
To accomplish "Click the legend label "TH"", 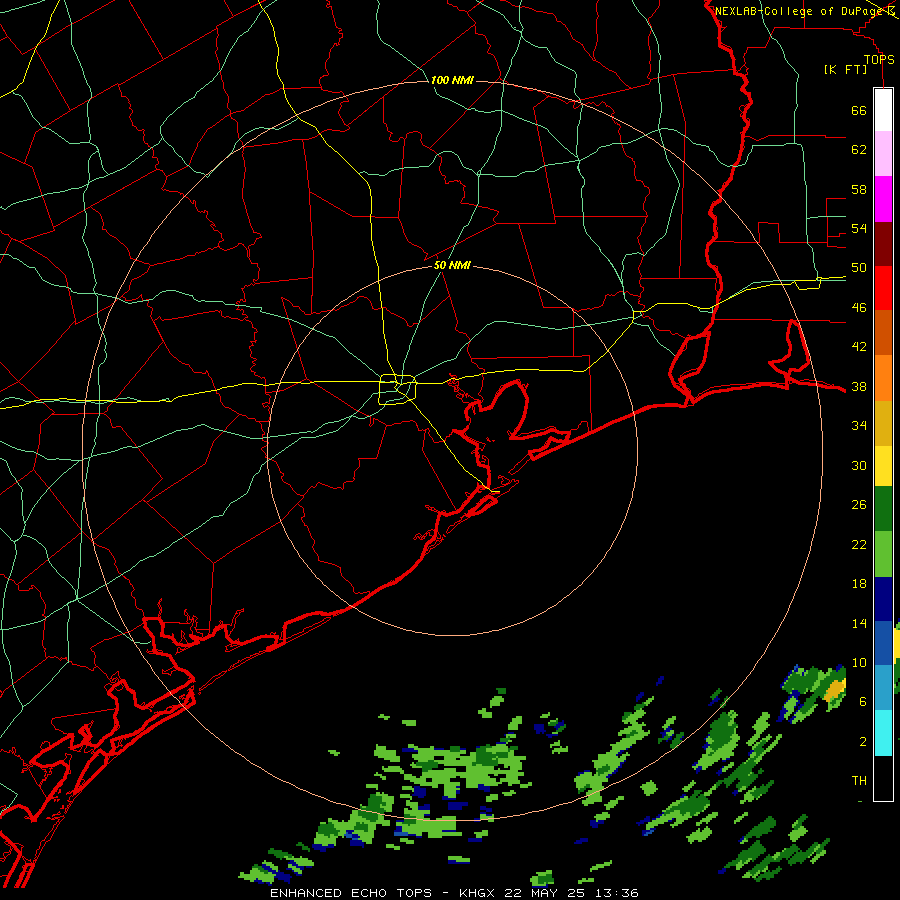I will coord(859,781).
